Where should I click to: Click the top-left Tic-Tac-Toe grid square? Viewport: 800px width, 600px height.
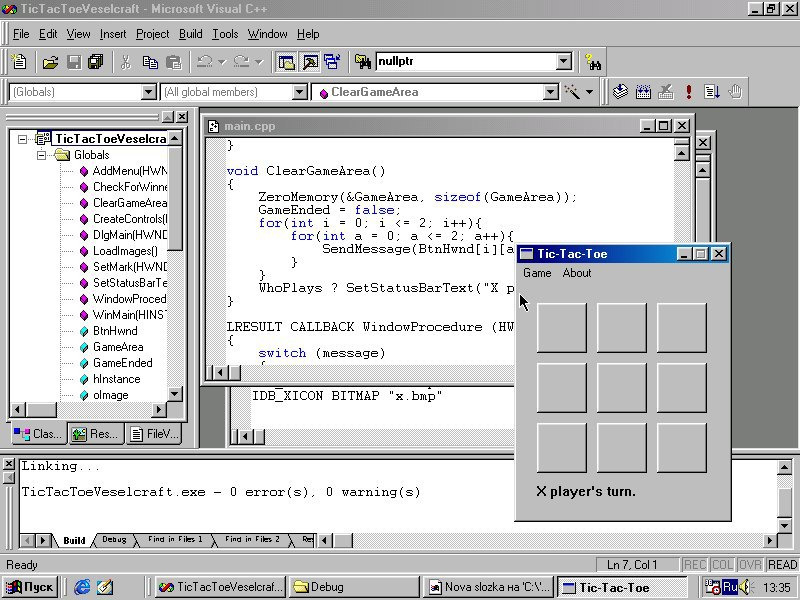coord(561,327)
